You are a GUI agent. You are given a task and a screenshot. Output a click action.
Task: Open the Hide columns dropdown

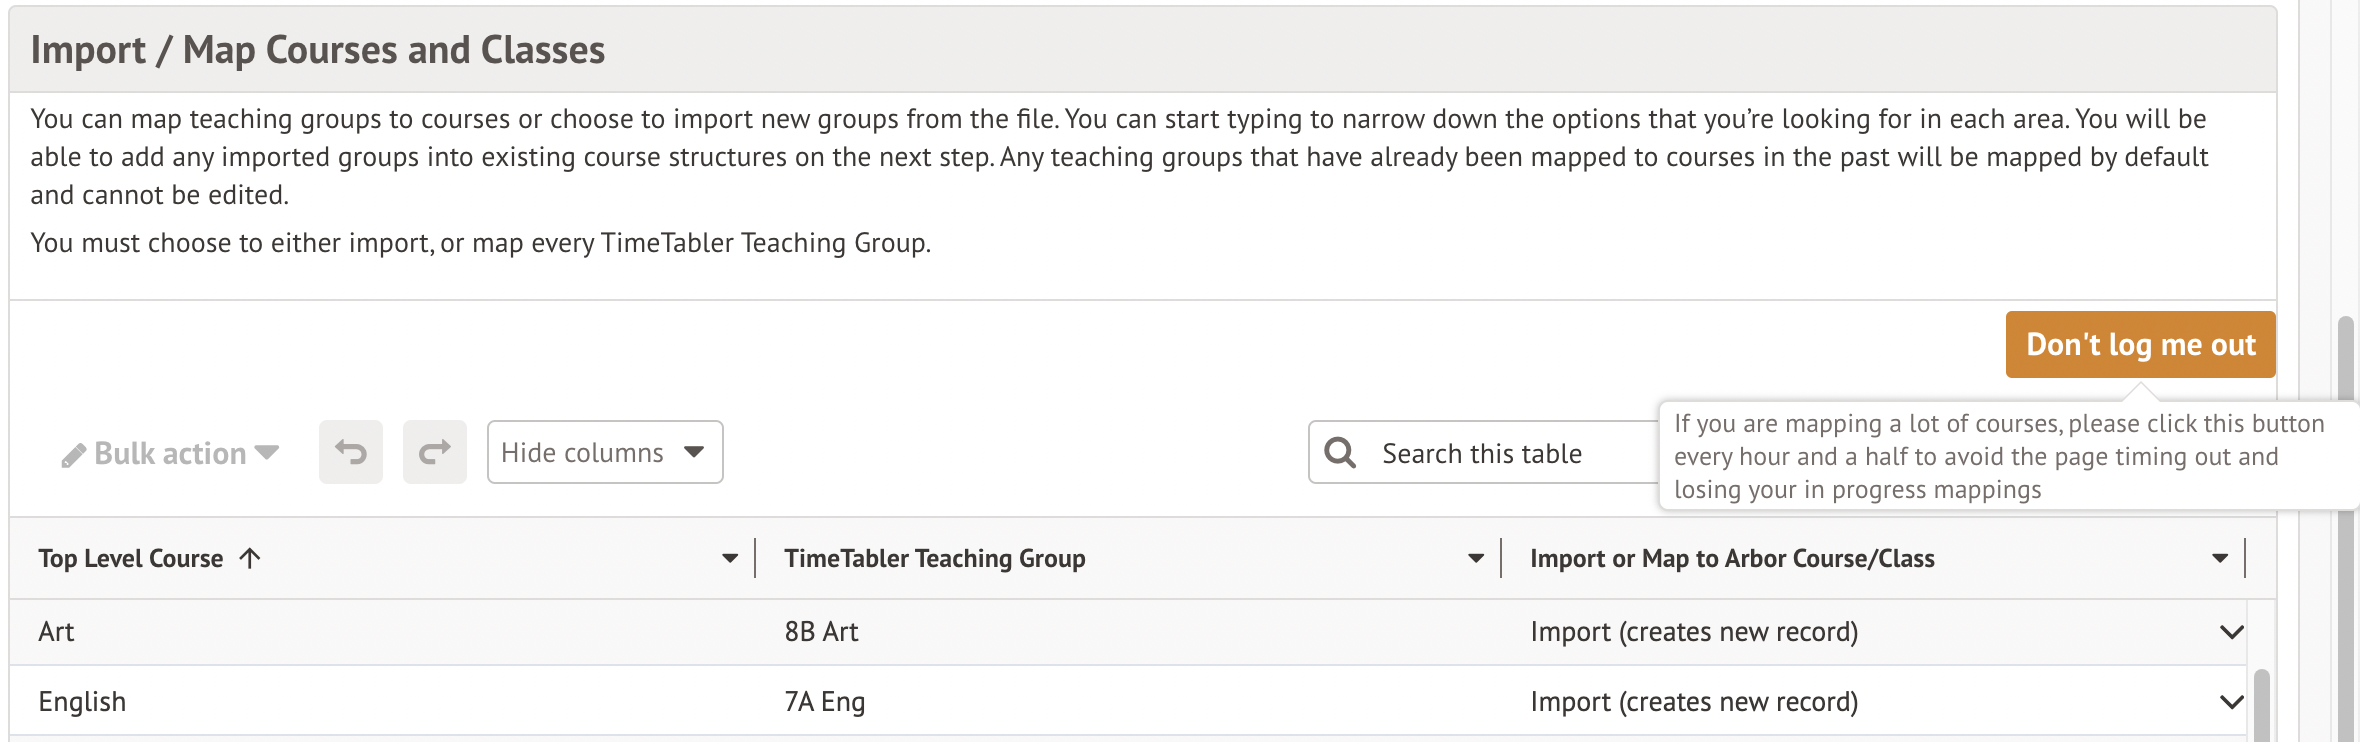point(604,453)
